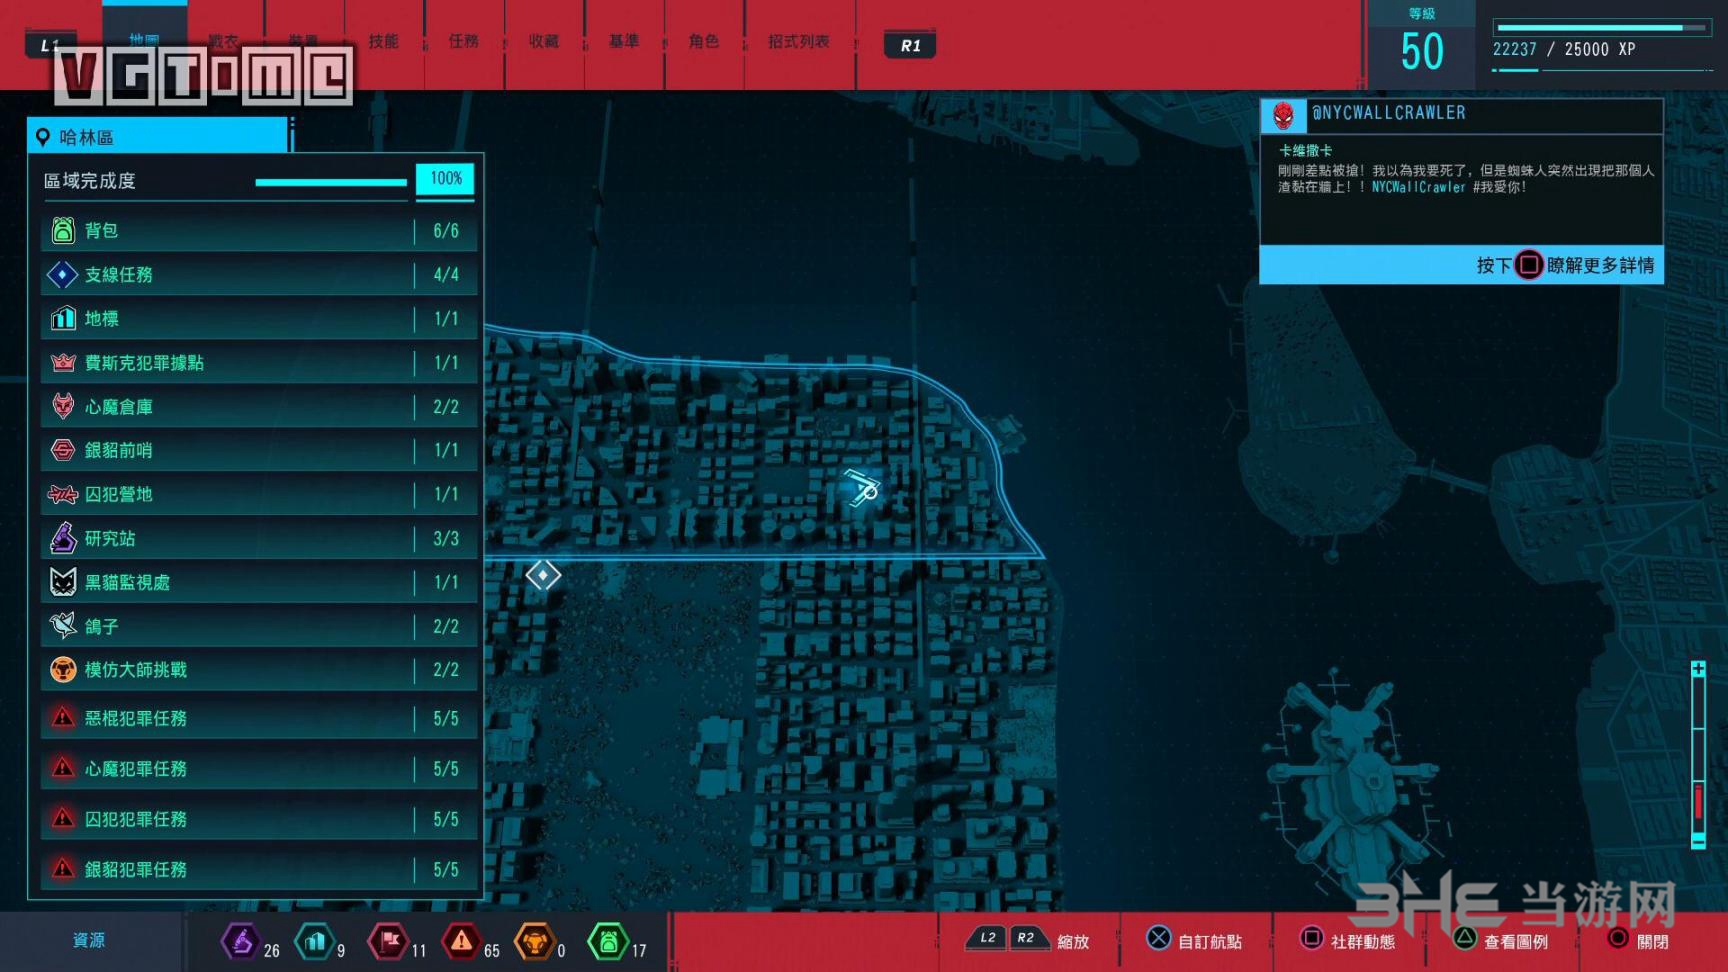Click the 5/5 count for 銀貂犯罪任務
1728x972 pixels.
446,869
